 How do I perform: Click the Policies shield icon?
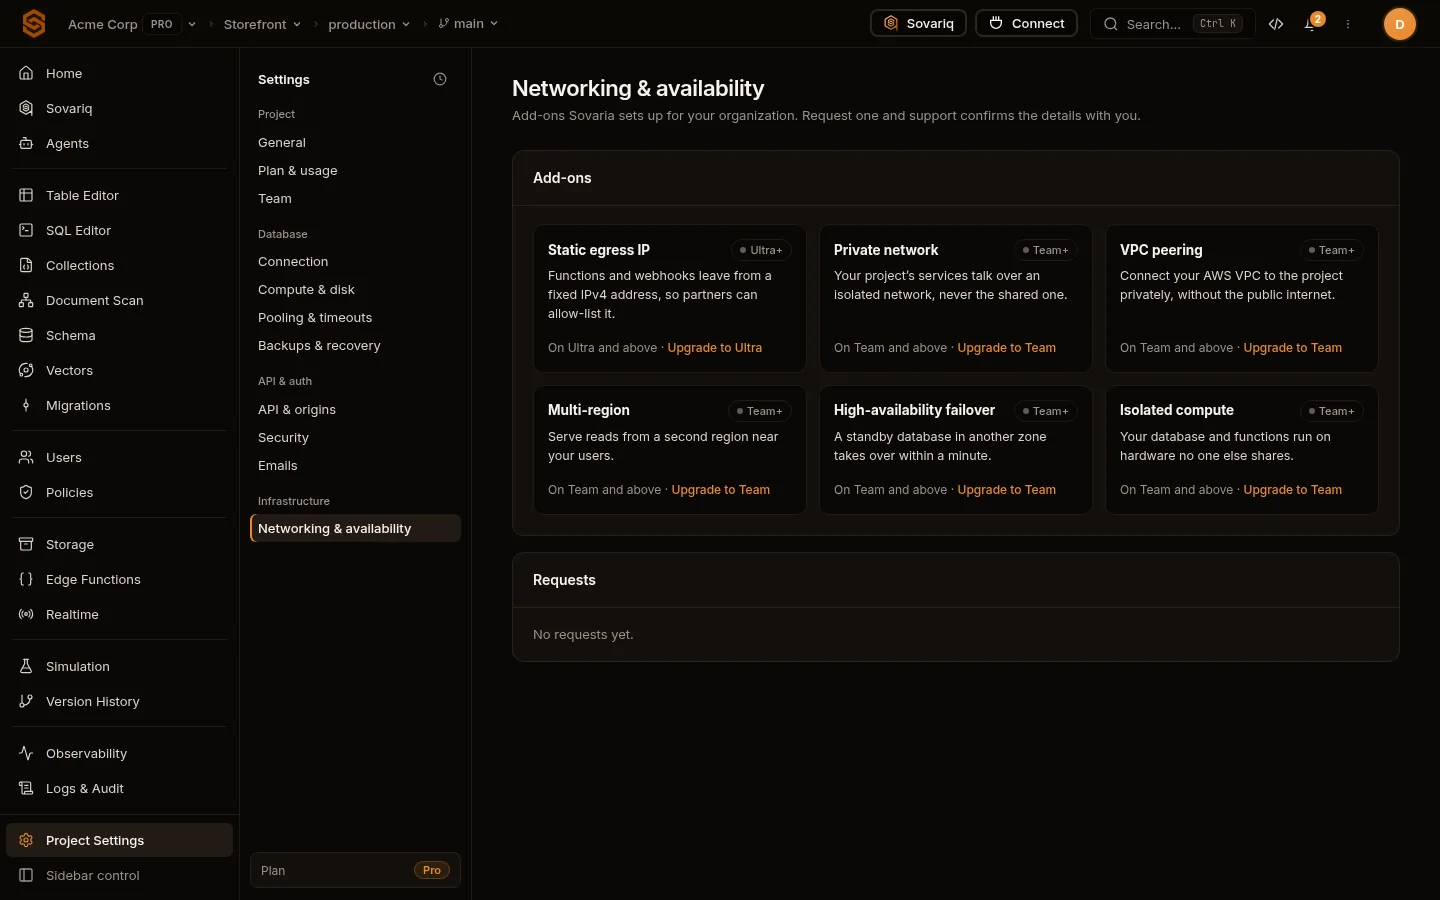pyautogui.click(x=26, y=492)
